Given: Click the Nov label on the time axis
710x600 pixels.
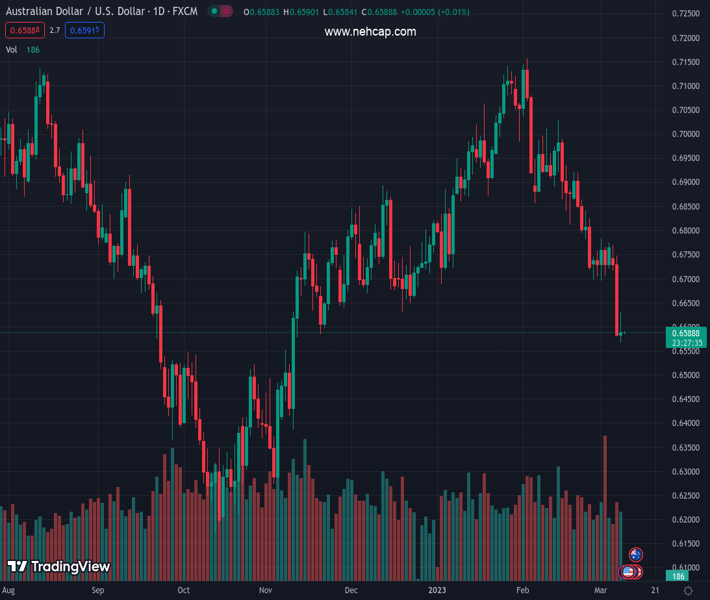Looking at the screenshot, I should pos(265,591).
